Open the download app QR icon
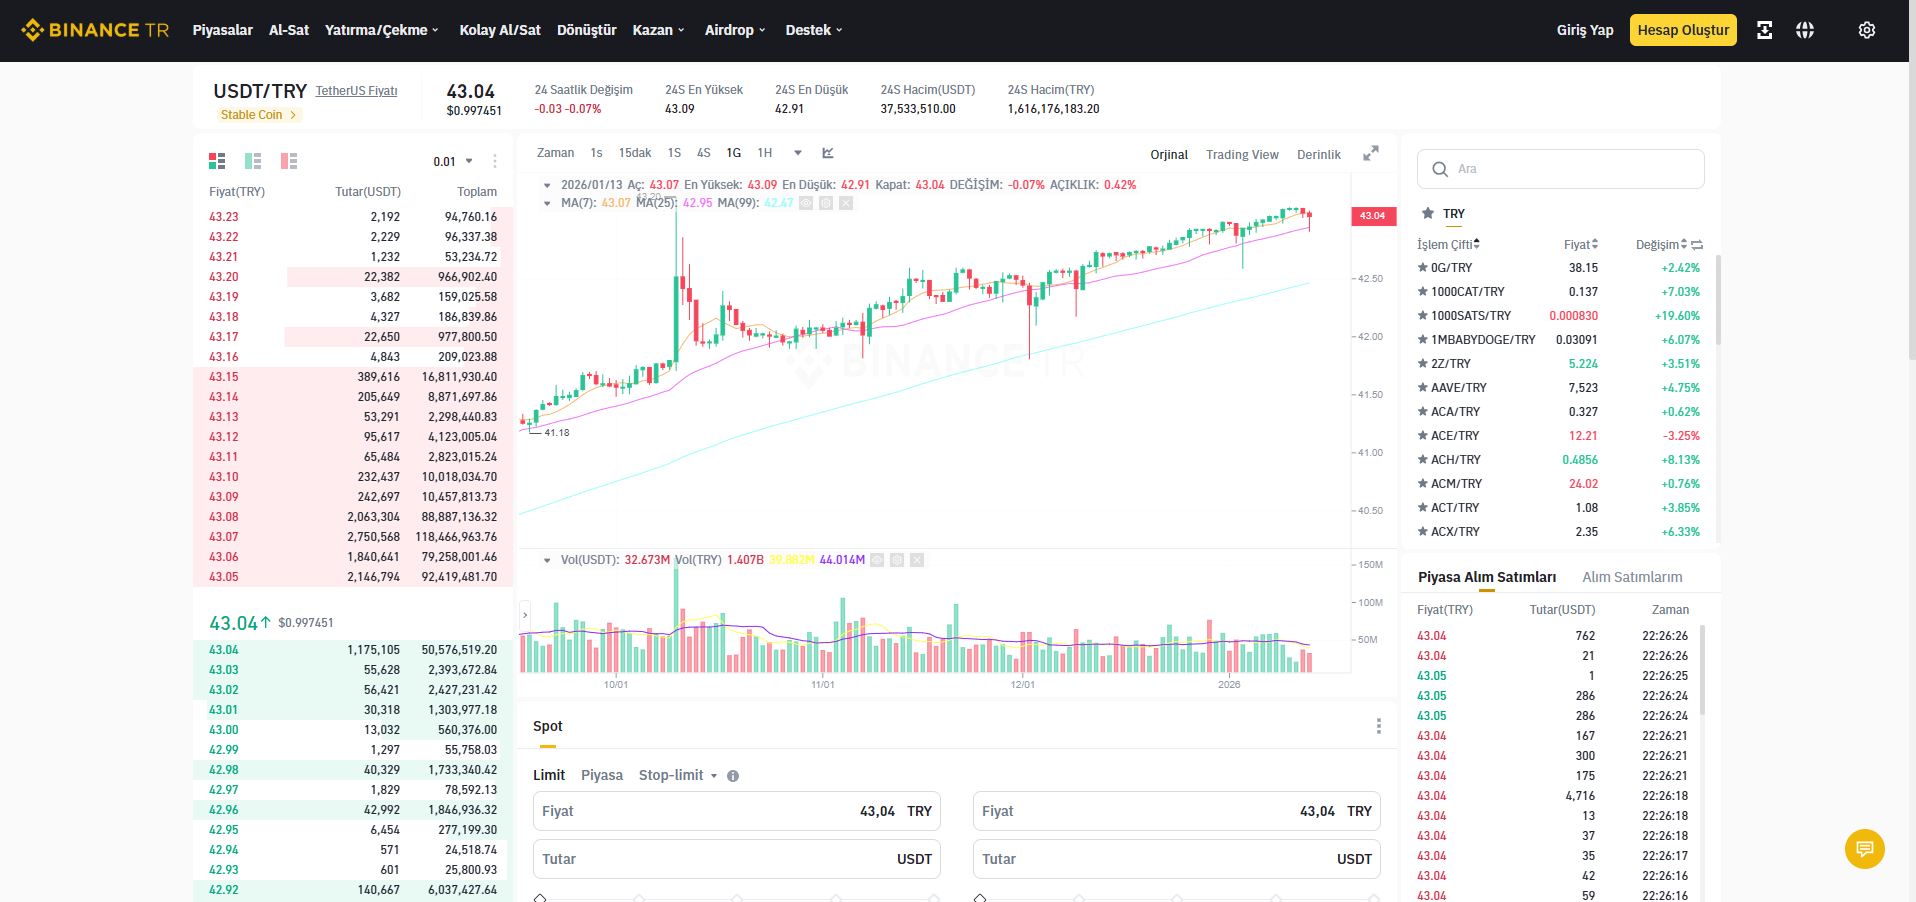Screen dimensions: 1916x902 pos(1764,30)
